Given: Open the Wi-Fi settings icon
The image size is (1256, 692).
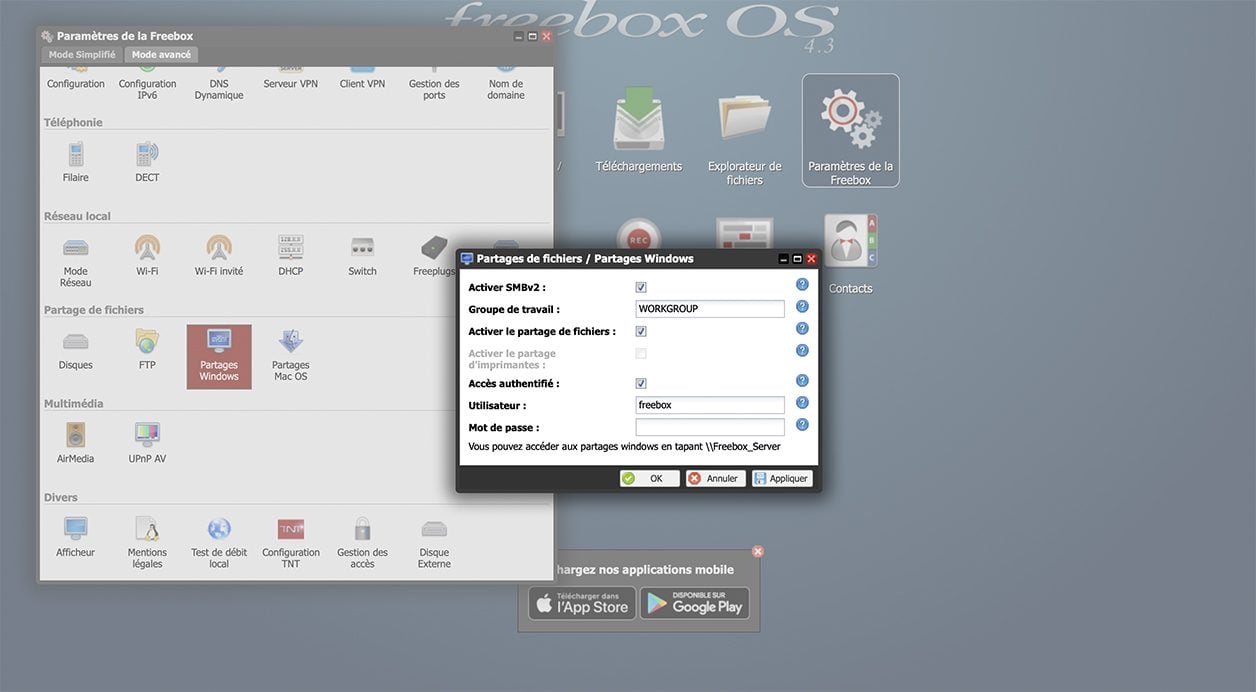Looking at the screenshot, I should (x=147, y=256).
